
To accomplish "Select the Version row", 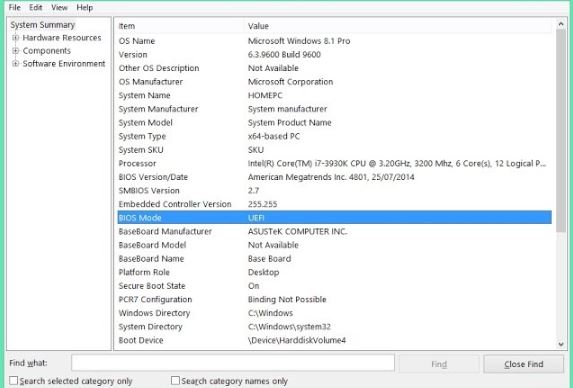I will click(334, 54).
